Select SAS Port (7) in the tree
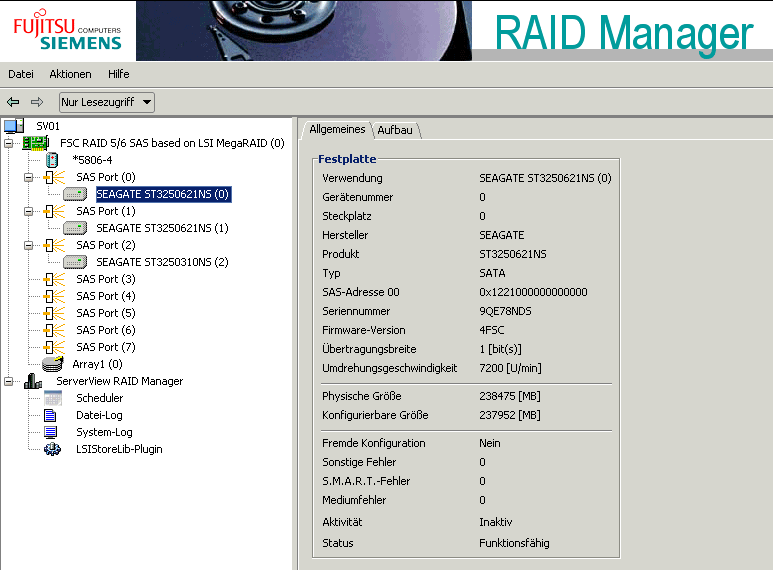The height and width of the screenshot is (570, 773). tap(106, 347)
